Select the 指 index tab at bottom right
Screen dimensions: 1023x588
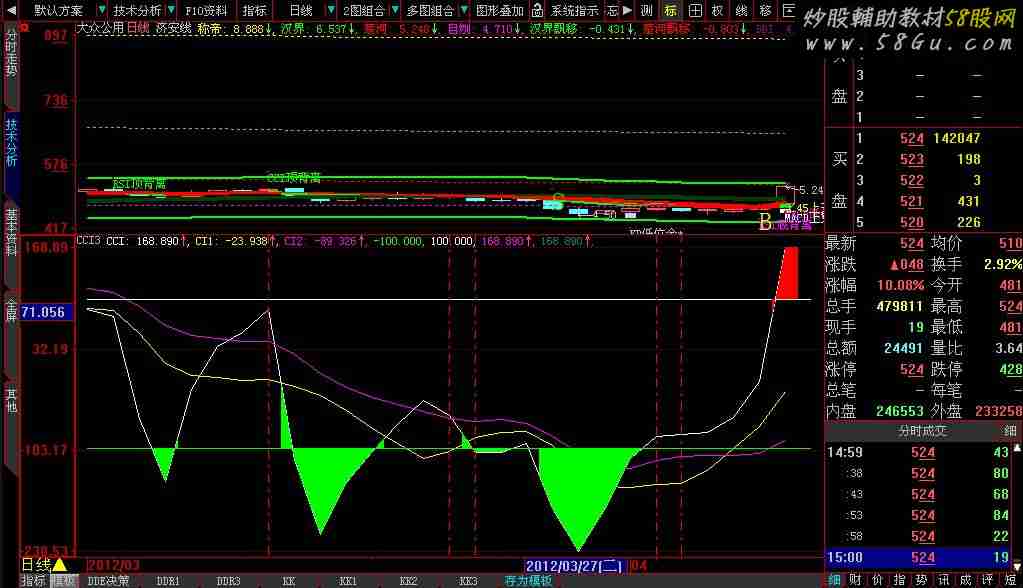[900, 580]
